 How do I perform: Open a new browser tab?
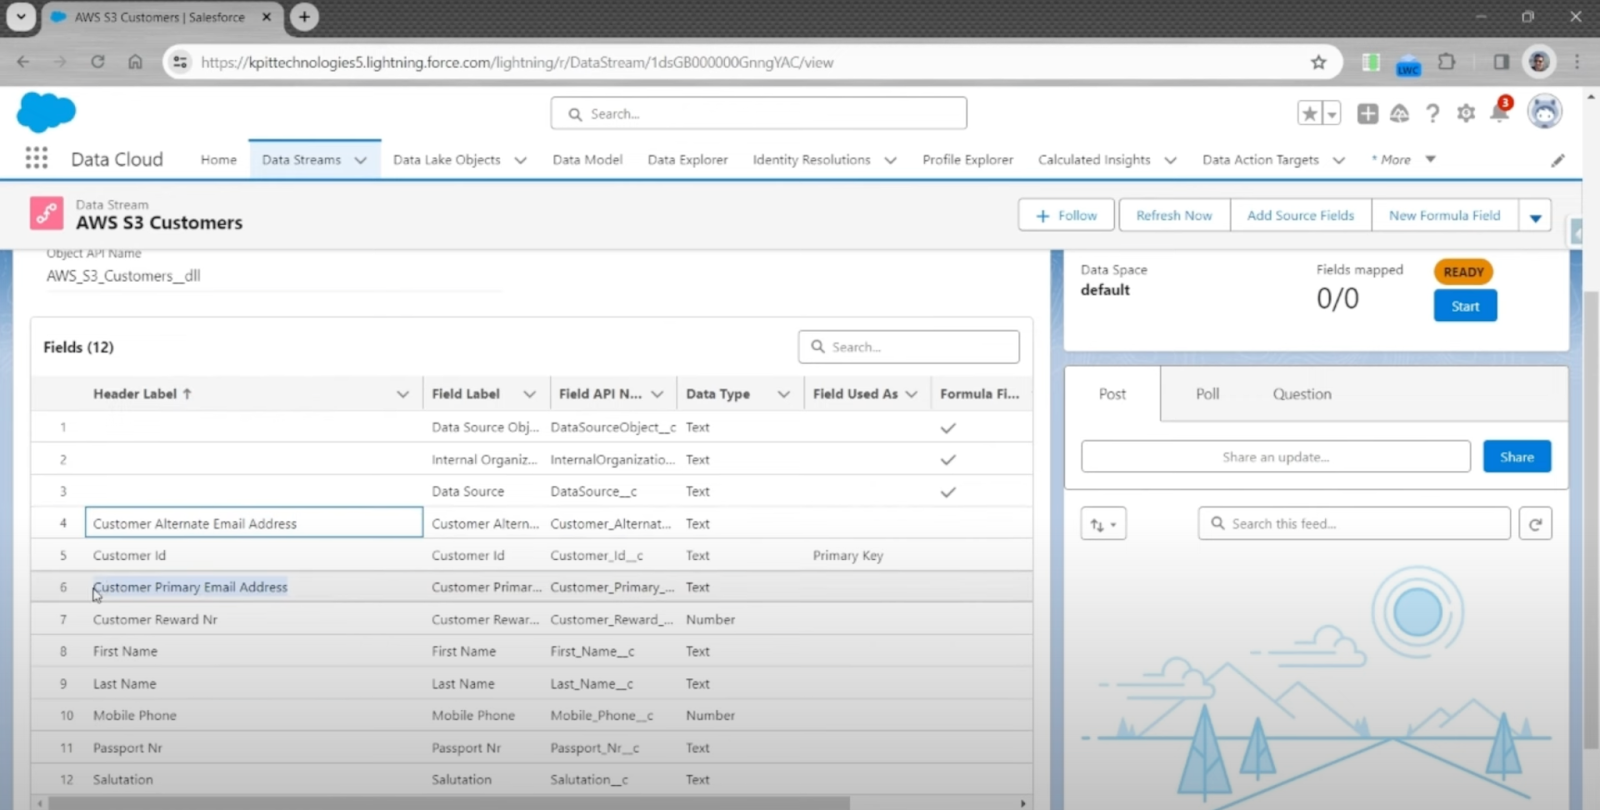click(x=304, y=17)
